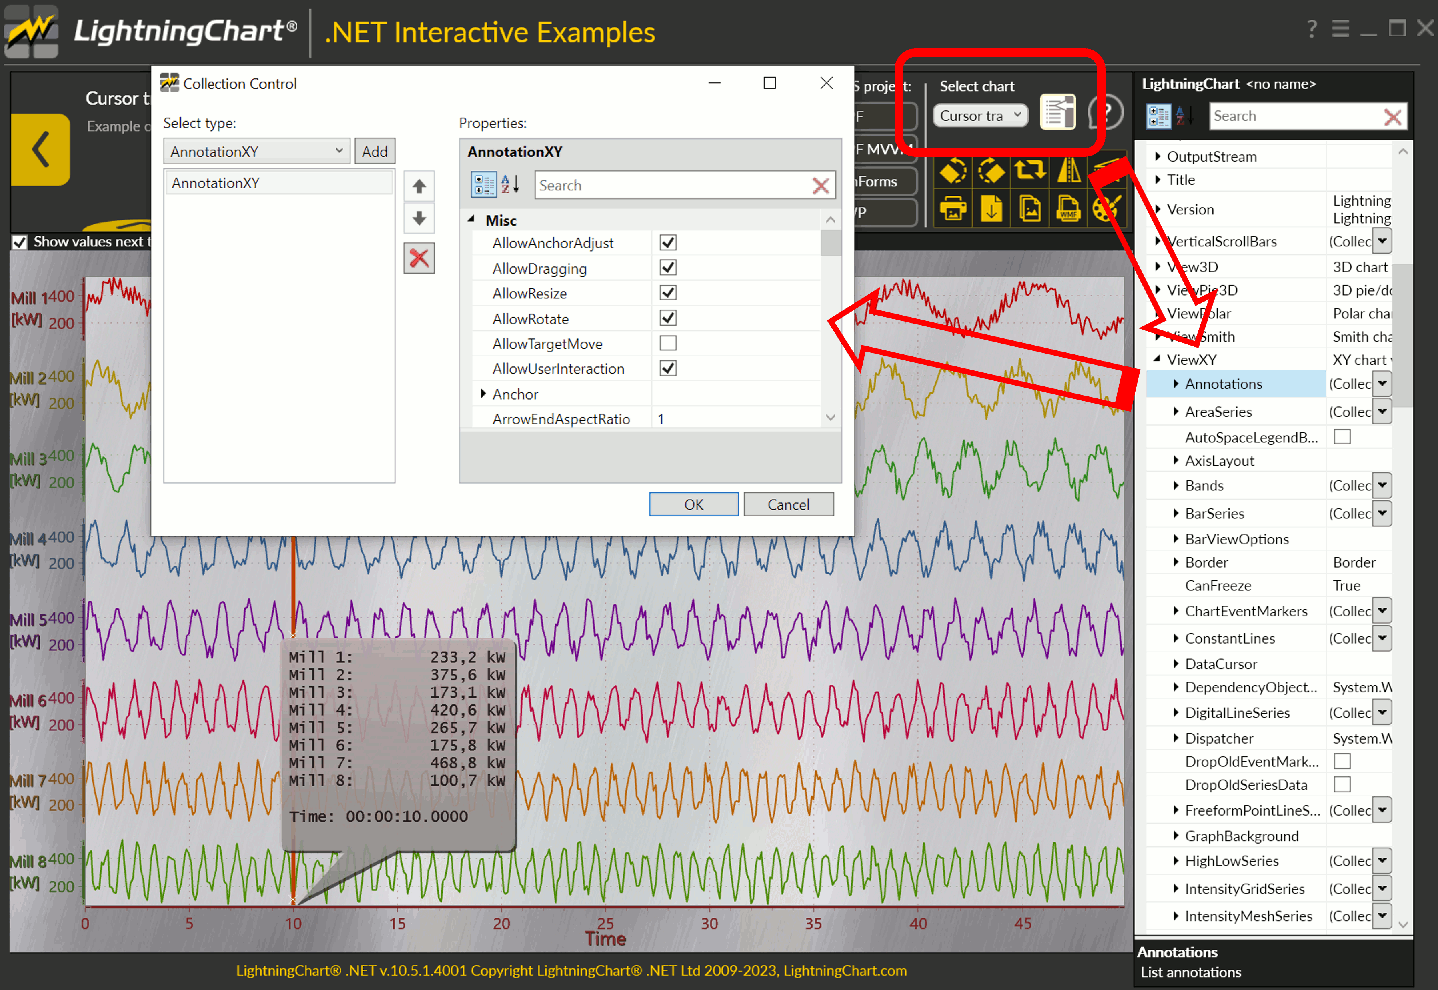Open Annotations collection dropdown button

(1382, 384)
